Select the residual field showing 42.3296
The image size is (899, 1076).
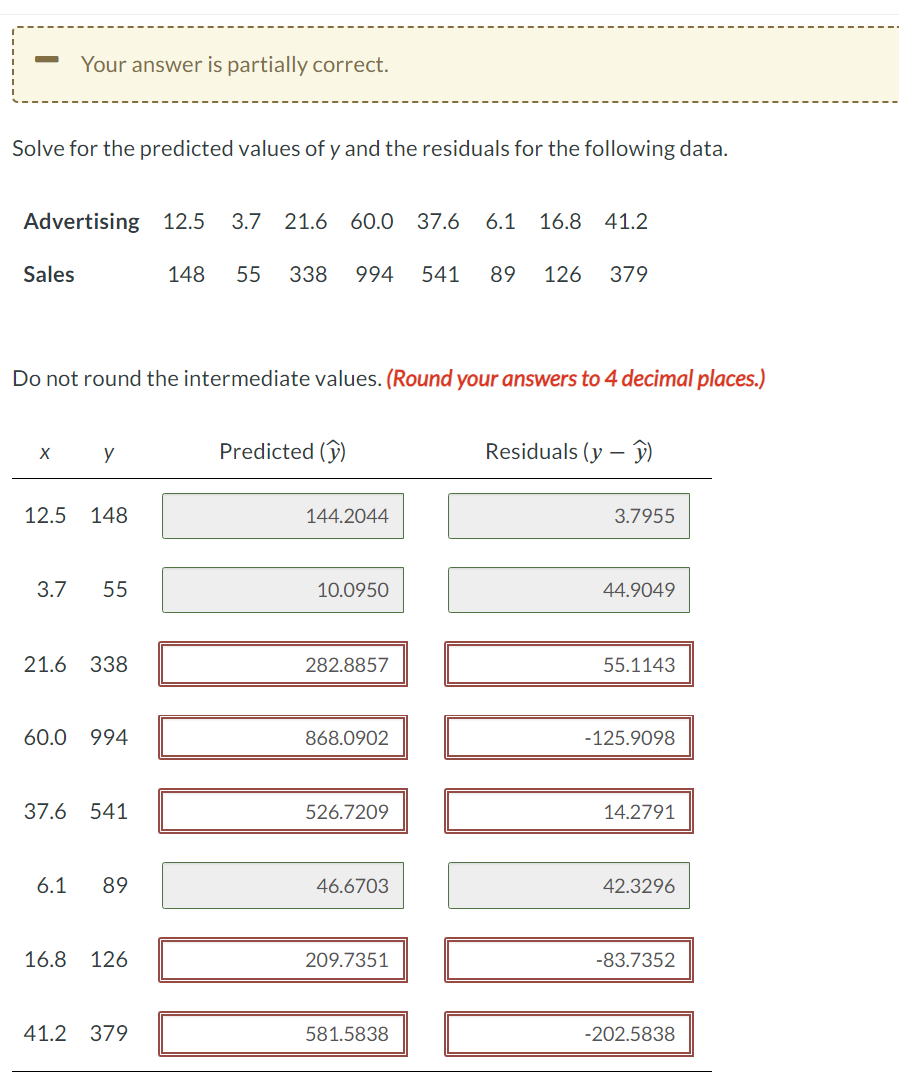click(569, 886)
